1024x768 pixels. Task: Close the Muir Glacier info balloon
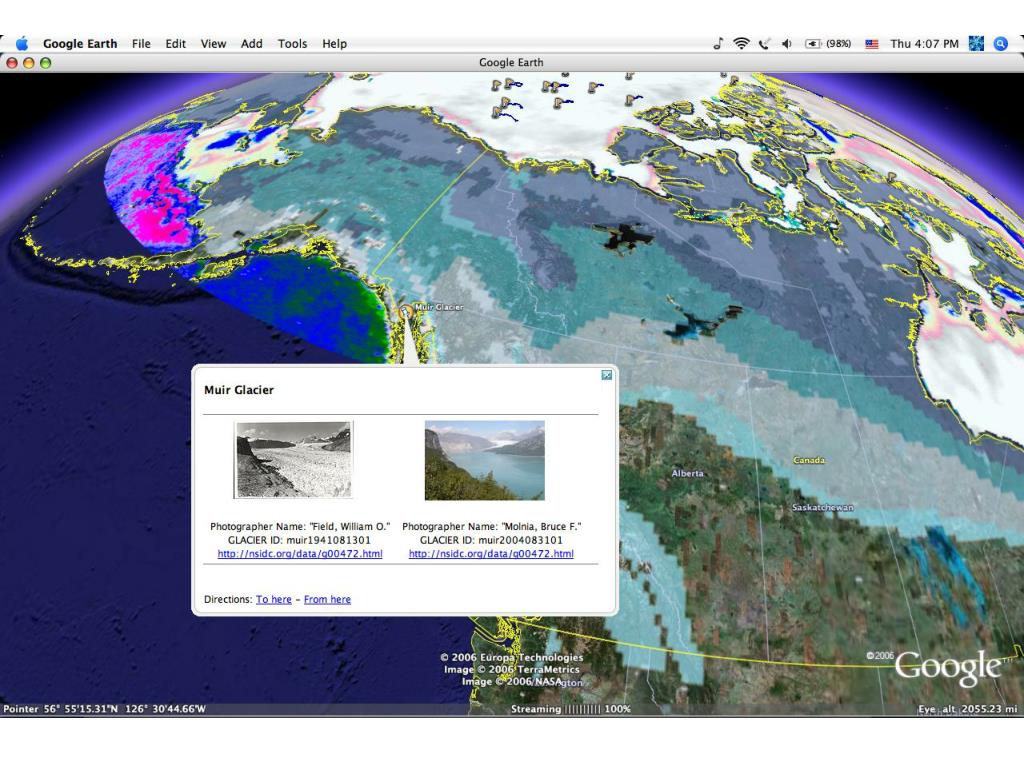coord(607,375)
